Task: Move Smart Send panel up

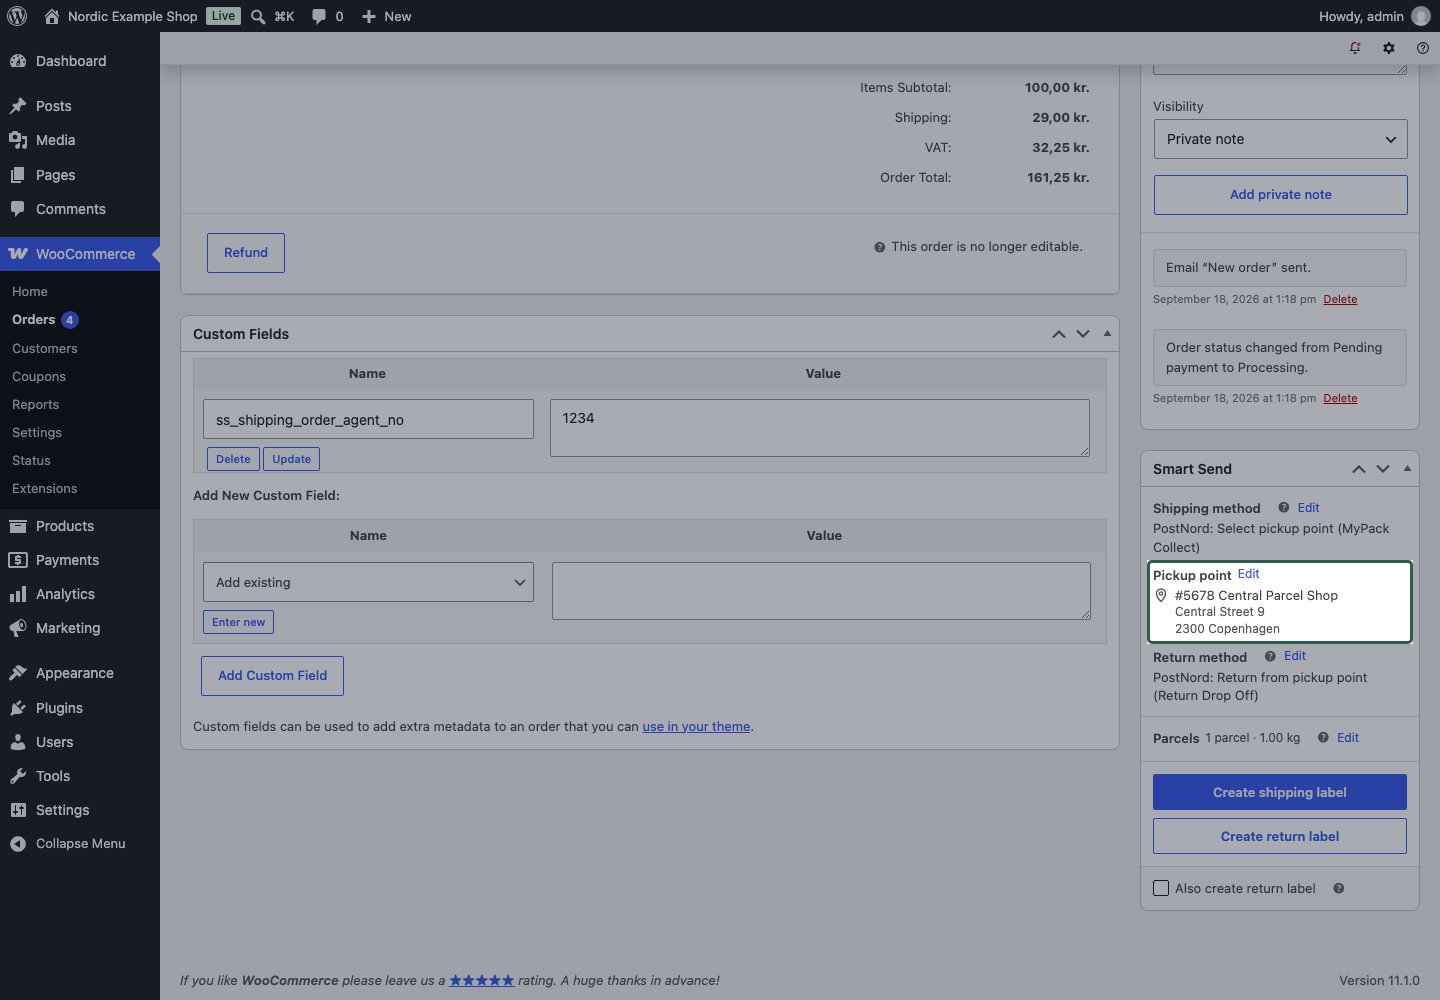Action: tap(1359, 469)
